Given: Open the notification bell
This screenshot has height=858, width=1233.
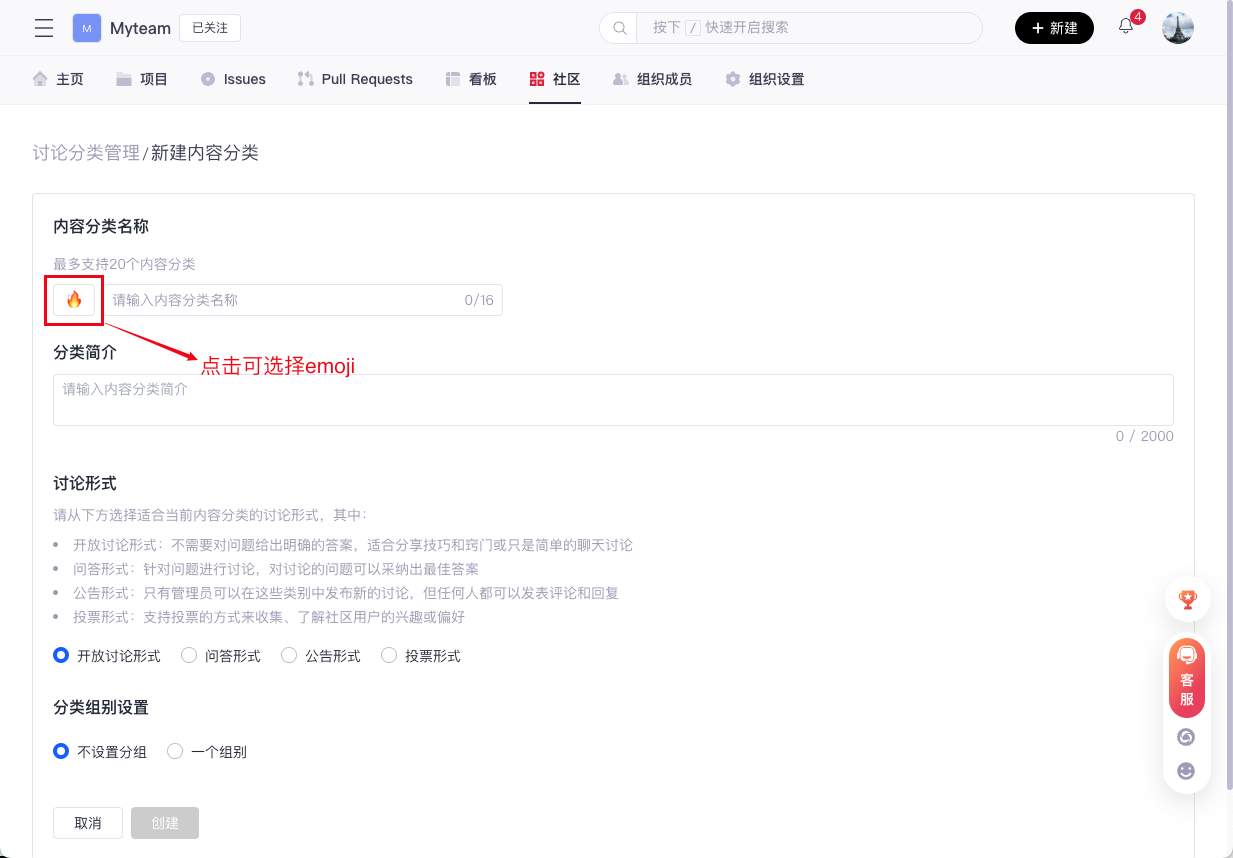Looking at the screenshot, I should (1126, 27).
